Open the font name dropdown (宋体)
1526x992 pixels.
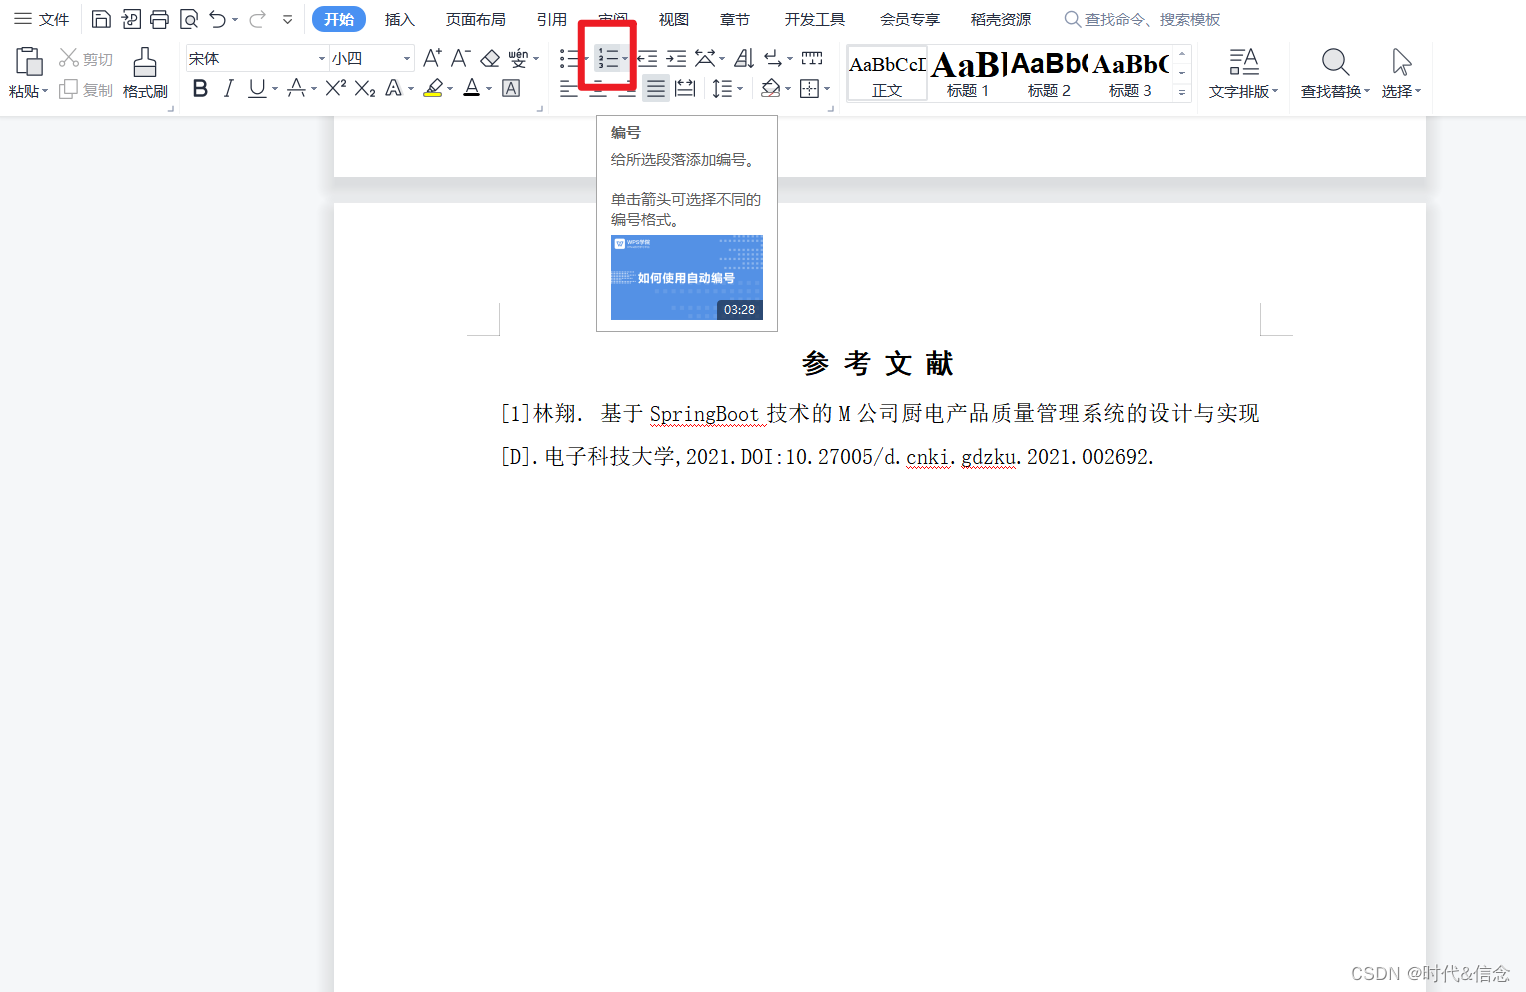[322, 59]
